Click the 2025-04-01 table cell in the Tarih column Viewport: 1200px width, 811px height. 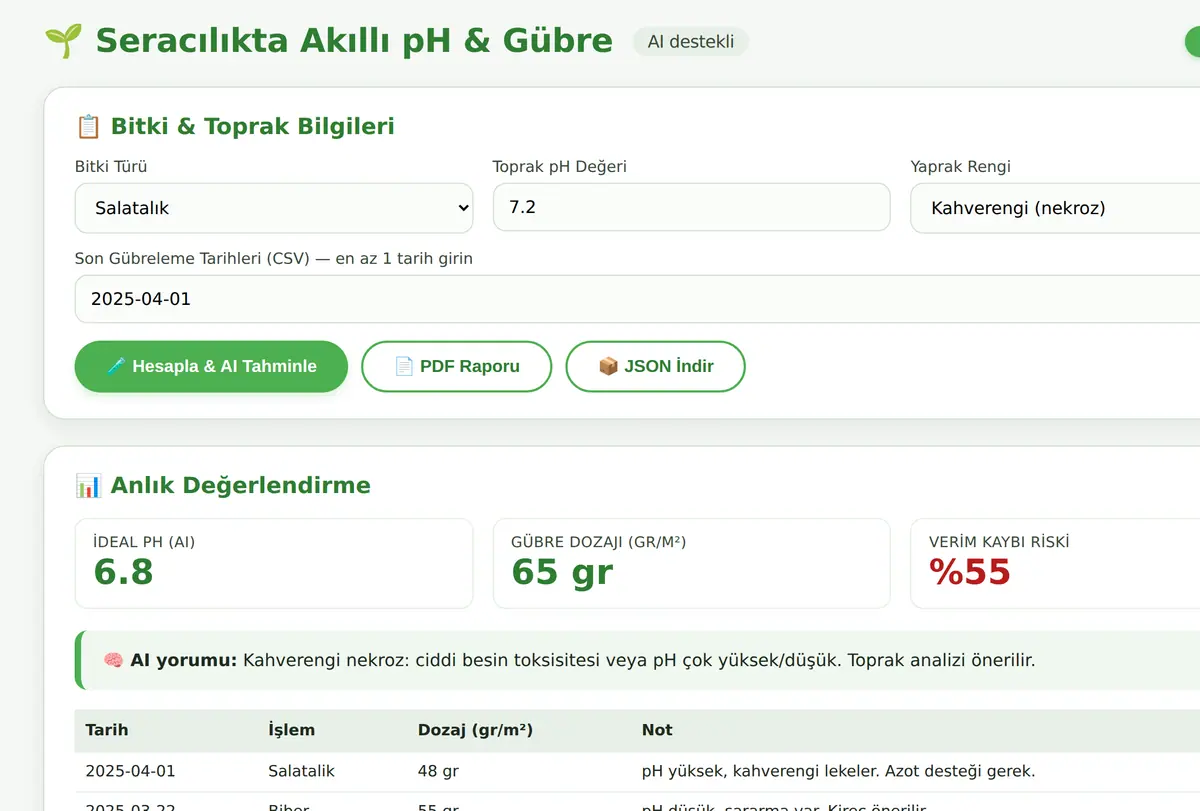pyautogui.click(x=130, y=771)
